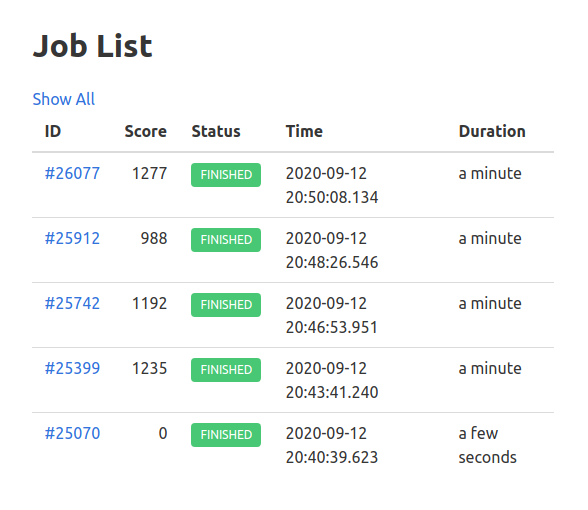
Task: Open job #25742
Action: 72,303
